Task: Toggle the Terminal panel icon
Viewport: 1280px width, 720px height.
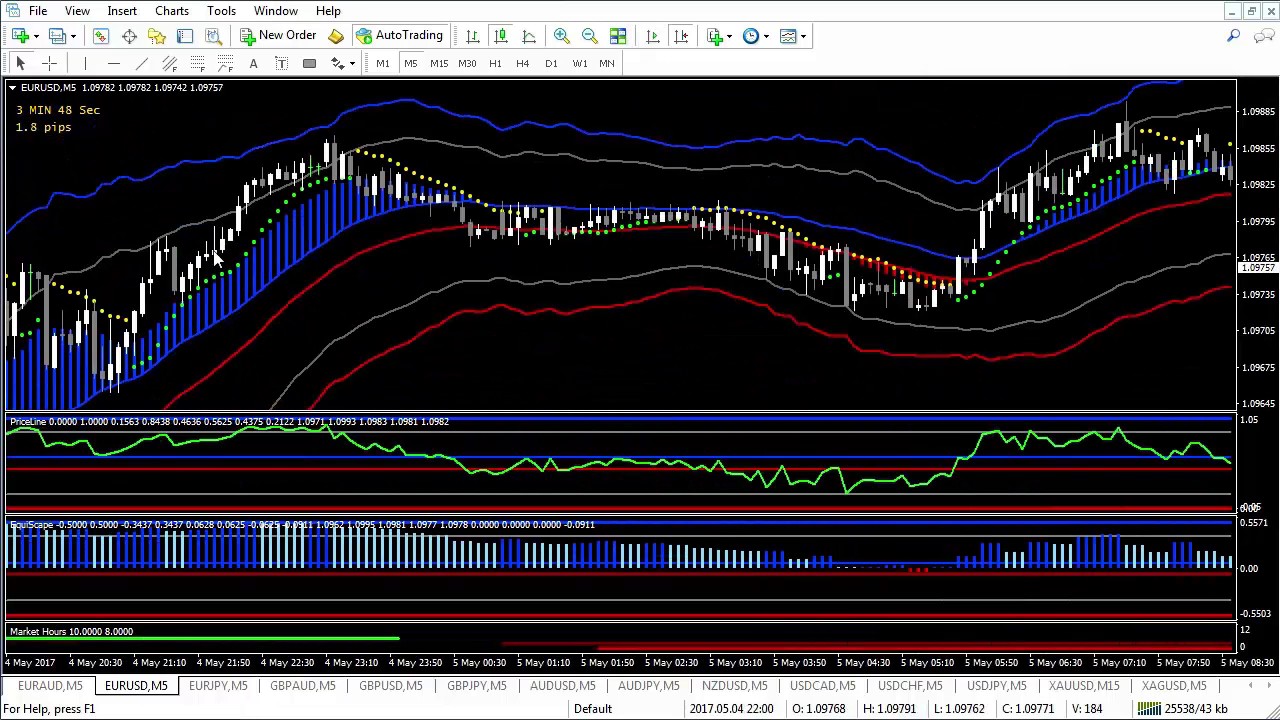Action: click(185, 36)
